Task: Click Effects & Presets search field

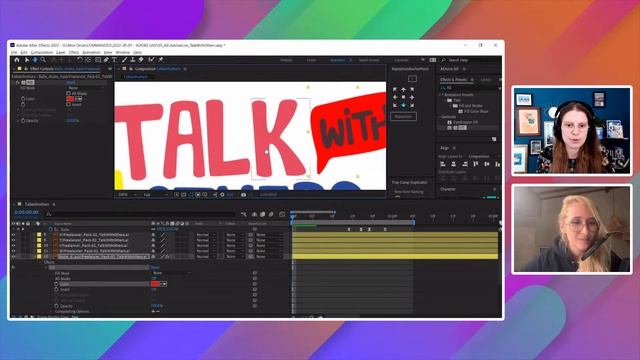Action: tap(471, 88)
